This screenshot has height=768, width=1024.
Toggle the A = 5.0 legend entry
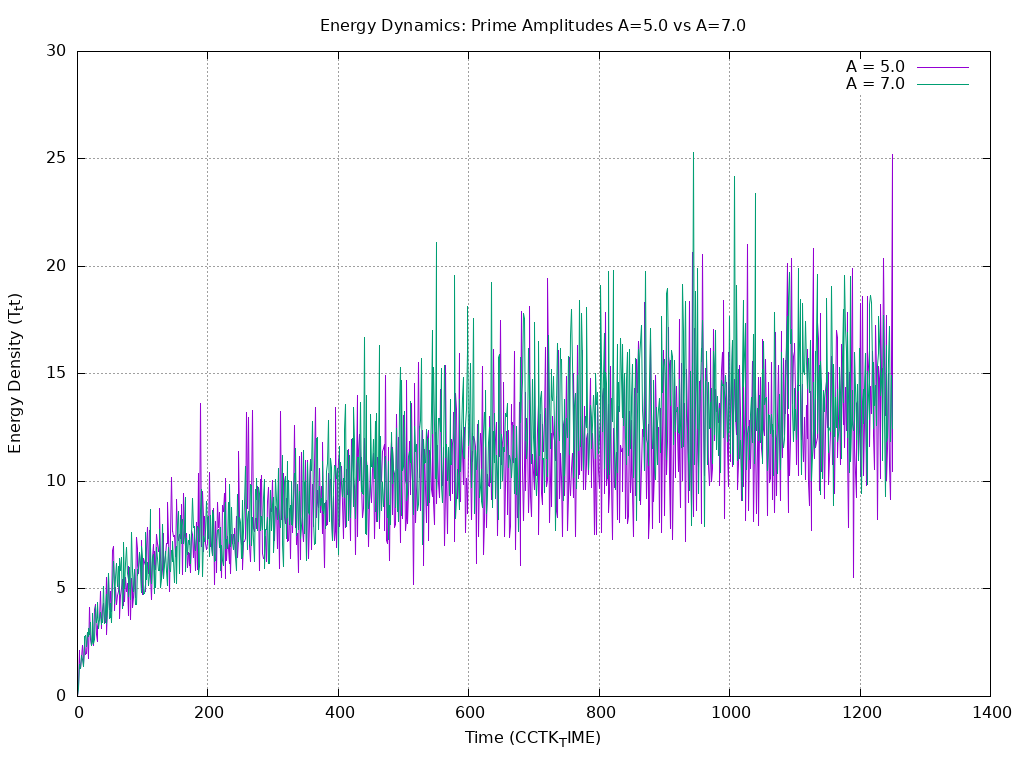[x=875, y=67]
